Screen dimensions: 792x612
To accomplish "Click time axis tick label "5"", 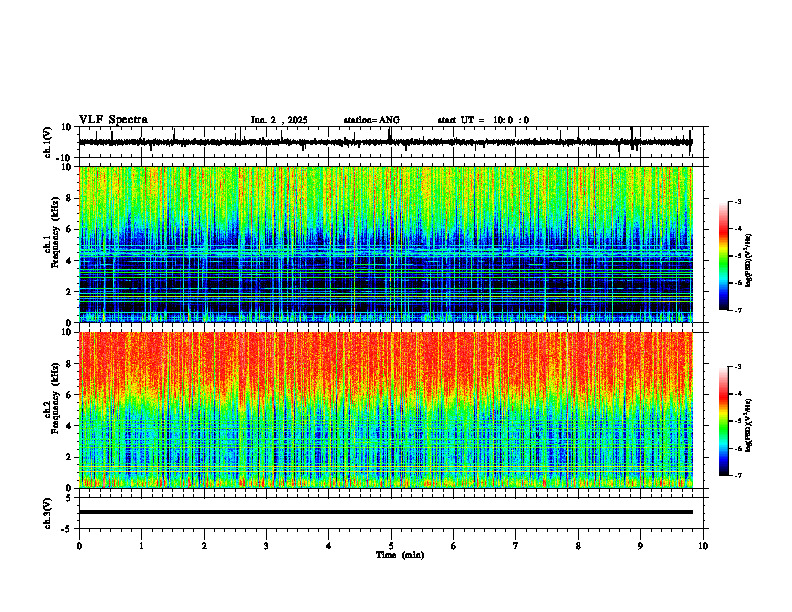I will click(391, 546).
